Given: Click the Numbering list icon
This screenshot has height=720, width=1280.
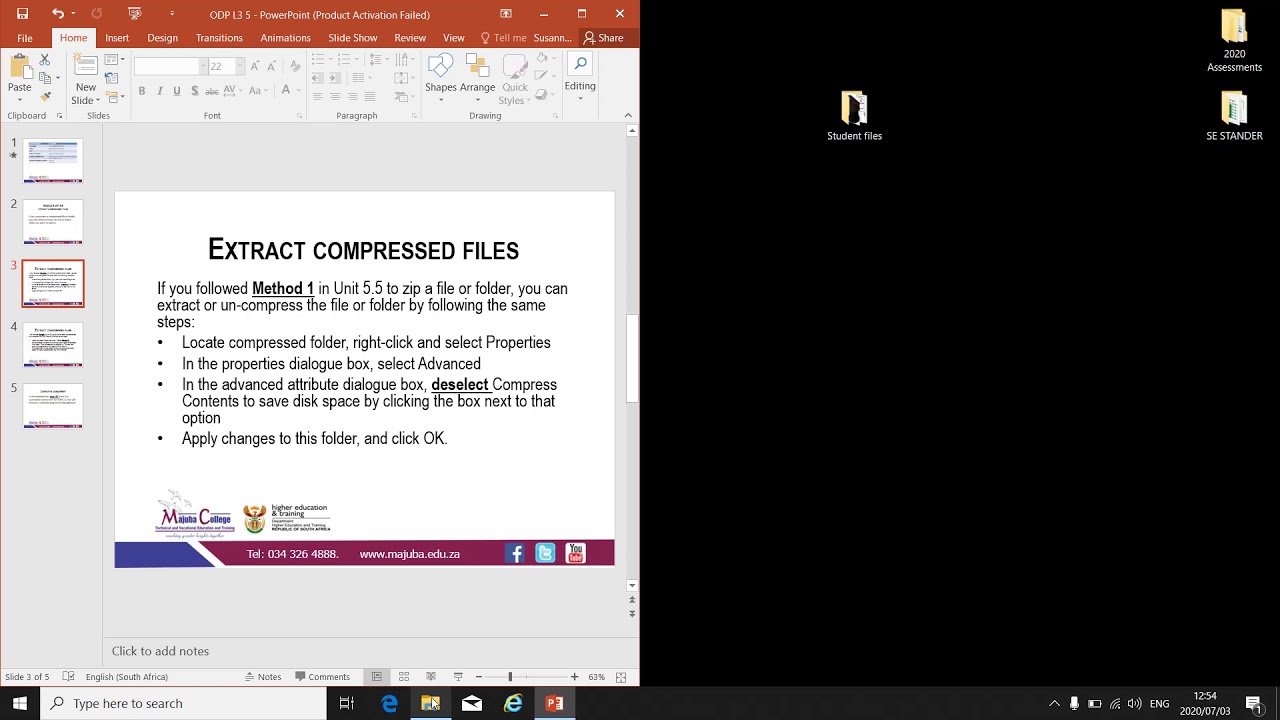Looking at the screenshot, I should pyautogui.click(x=346, y=61).
